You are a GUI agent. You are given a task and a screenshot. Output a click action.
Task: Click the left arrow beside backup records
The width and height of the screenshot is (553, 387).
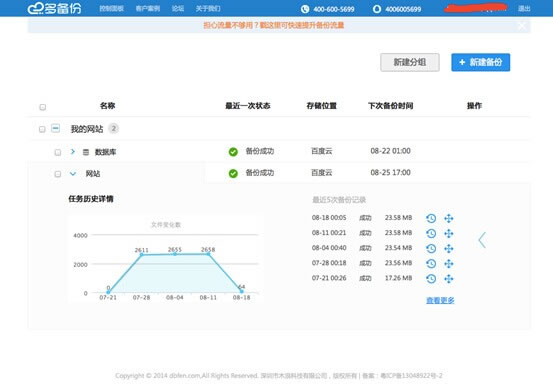[x=482, y=240]
